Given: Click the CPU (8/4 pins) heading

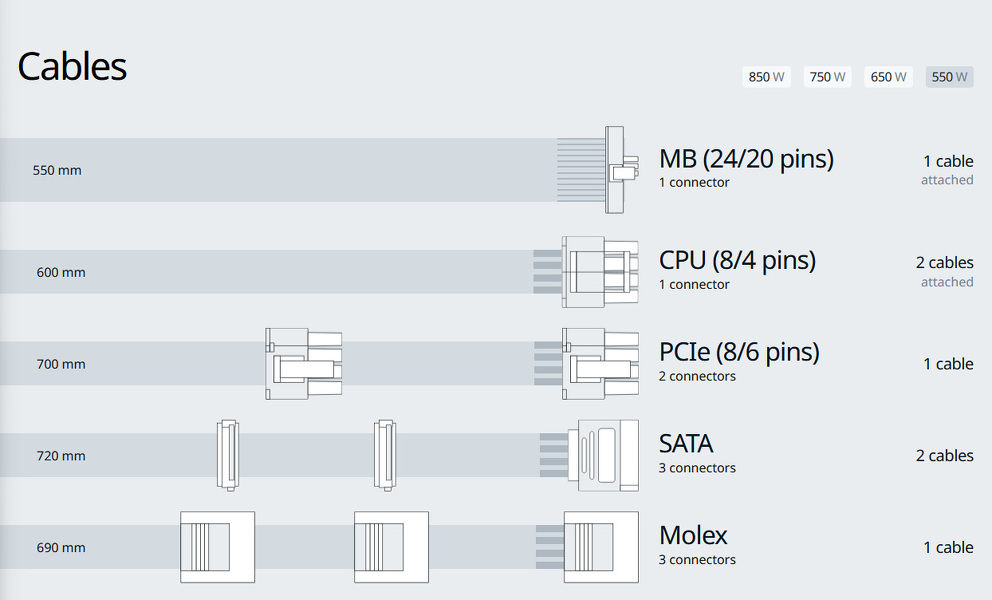Looking at the screenshot, I should tap(737, 260).
